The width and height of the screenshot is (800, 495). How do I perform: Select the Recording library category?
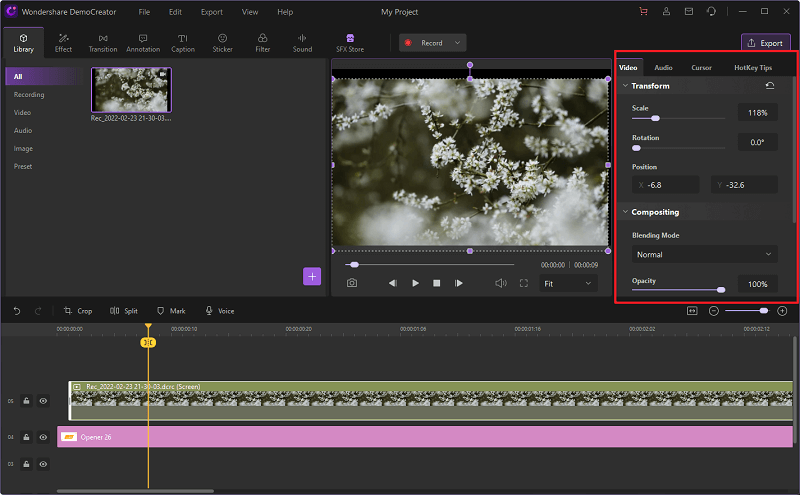(x=29, y=94)
